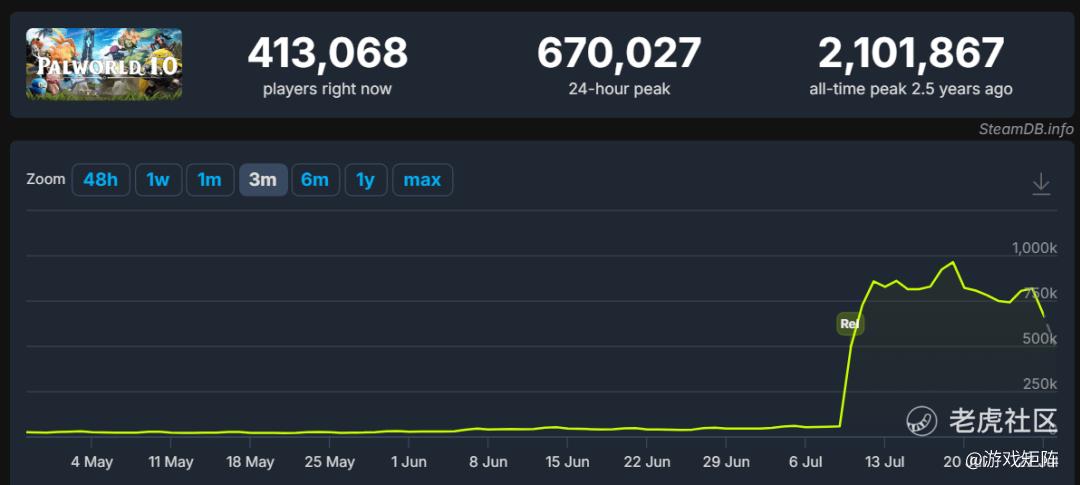The image size is (1080, 485).
Task: Click the 29 Jun axis label
Action: pyautogui.click(x=726, y=462)
